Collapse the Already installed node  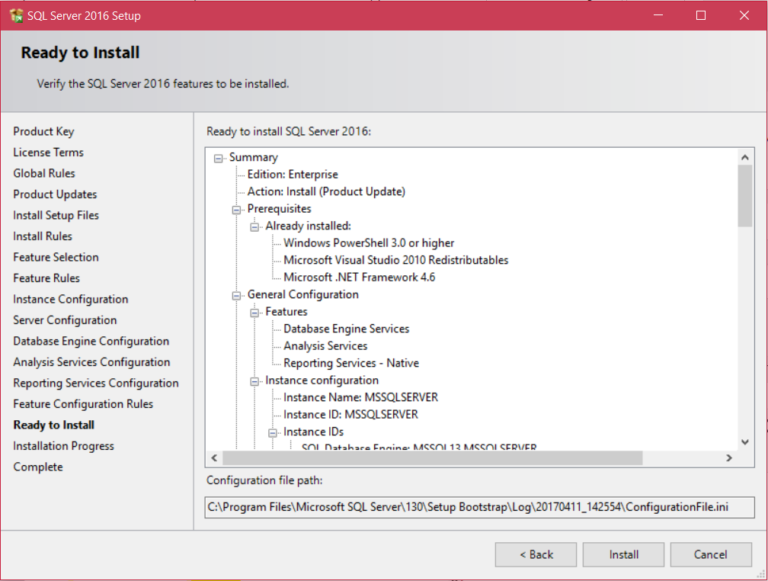(x=255, y=227)
